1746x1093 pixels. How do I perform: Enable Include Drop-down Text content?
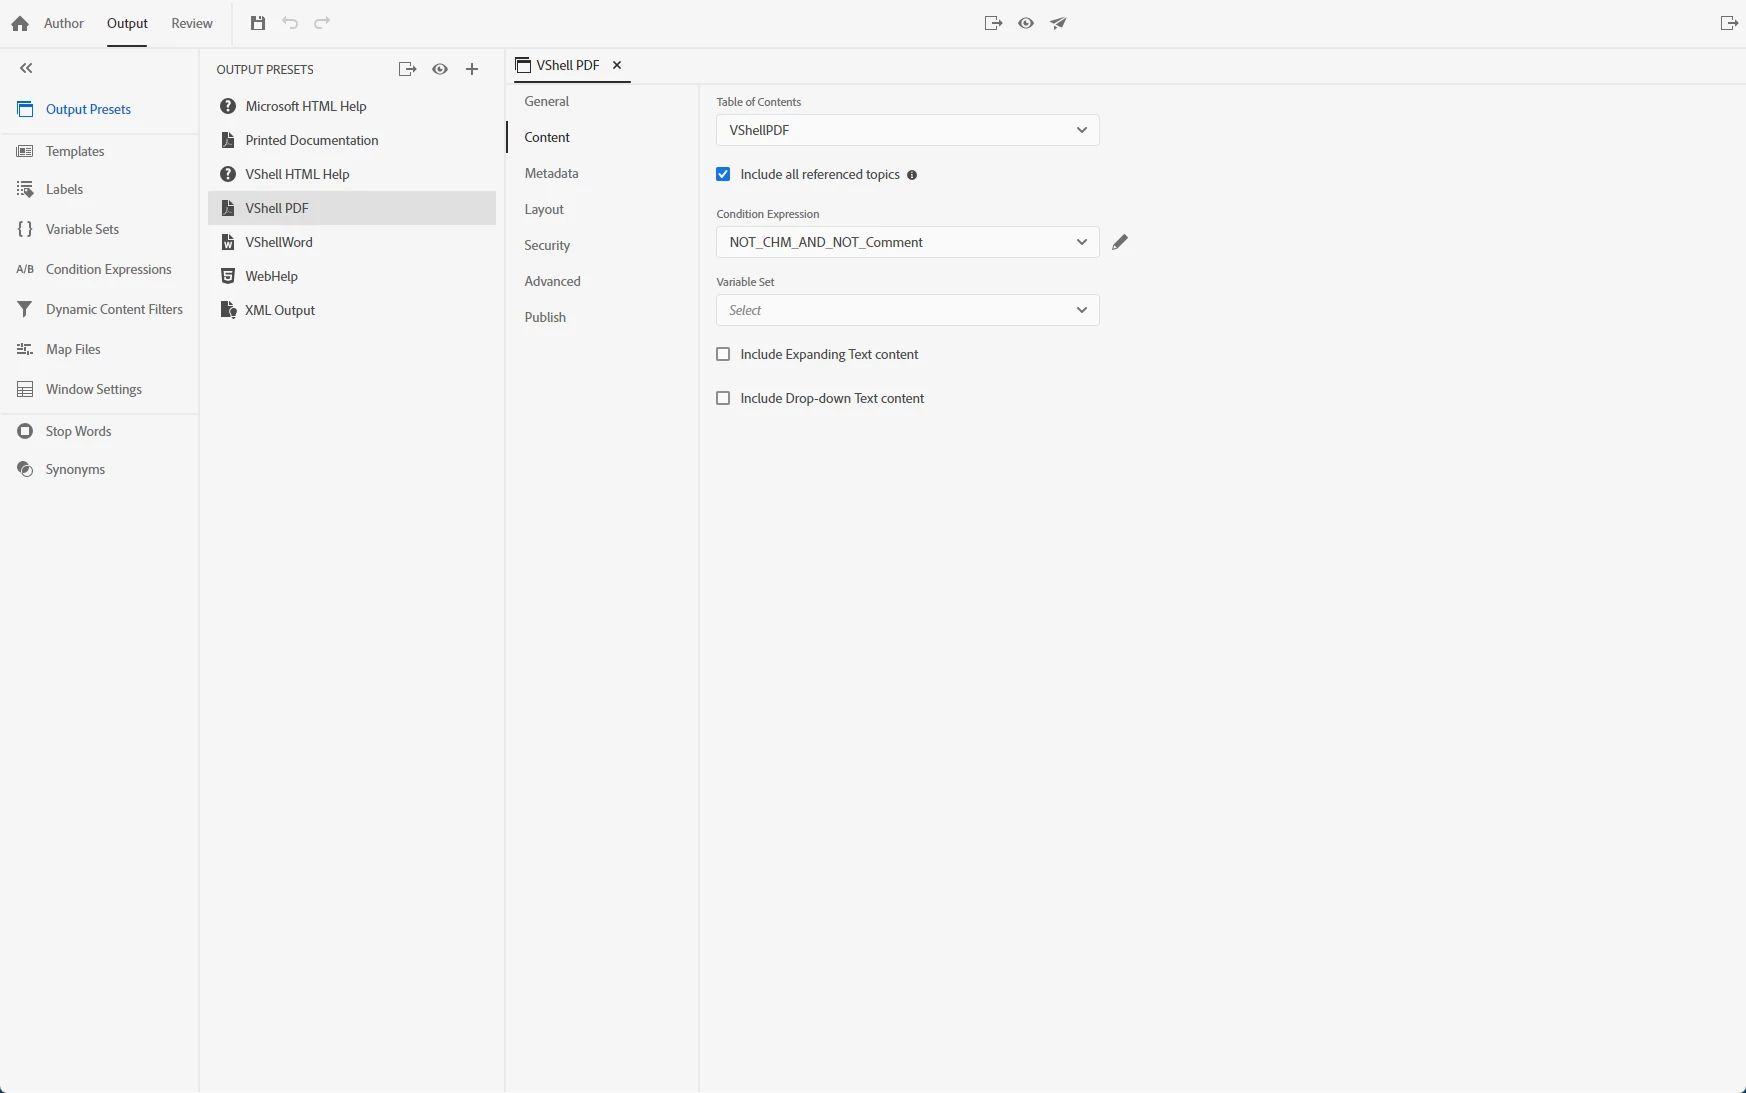point(723,398)
